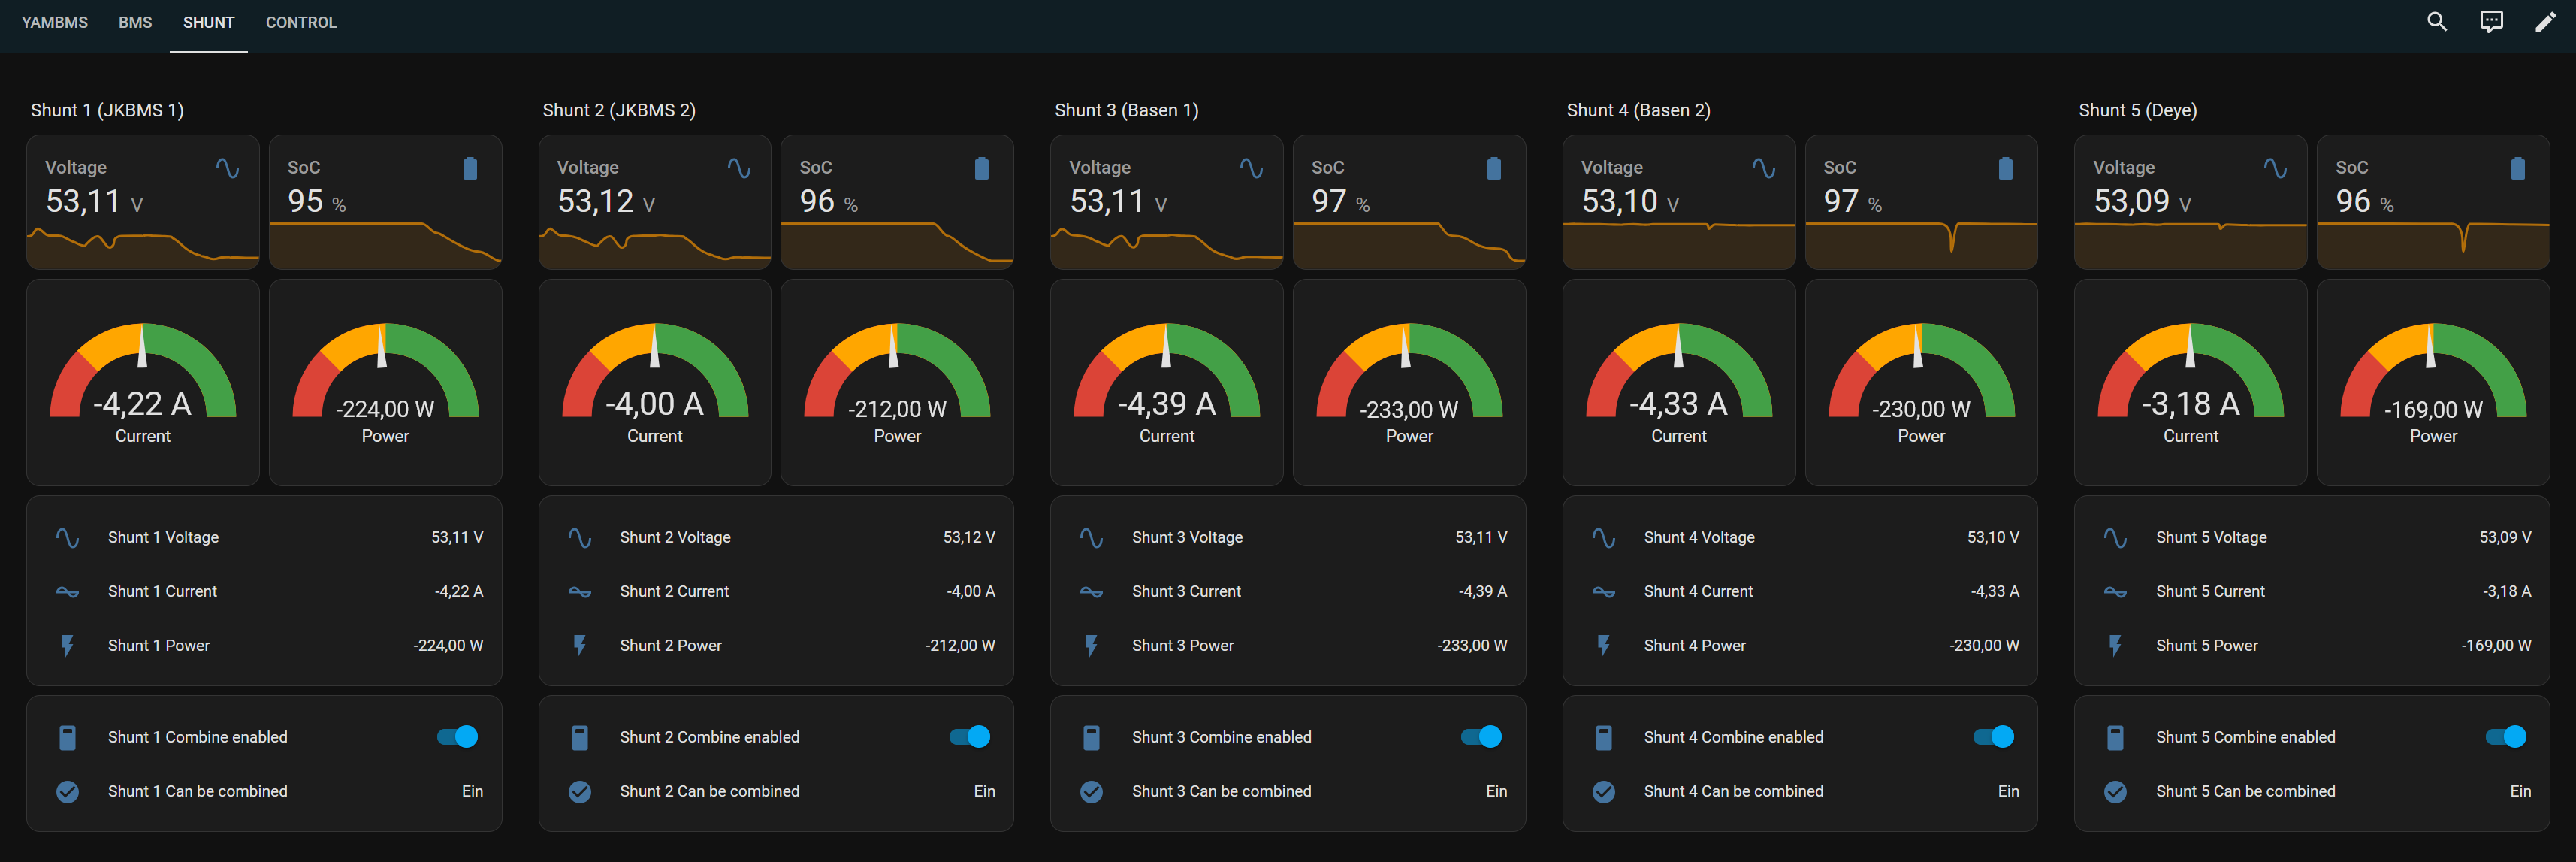Open the search icon in header
The width and height of the screenshot is (2576, 862).
pos(2436,22)
